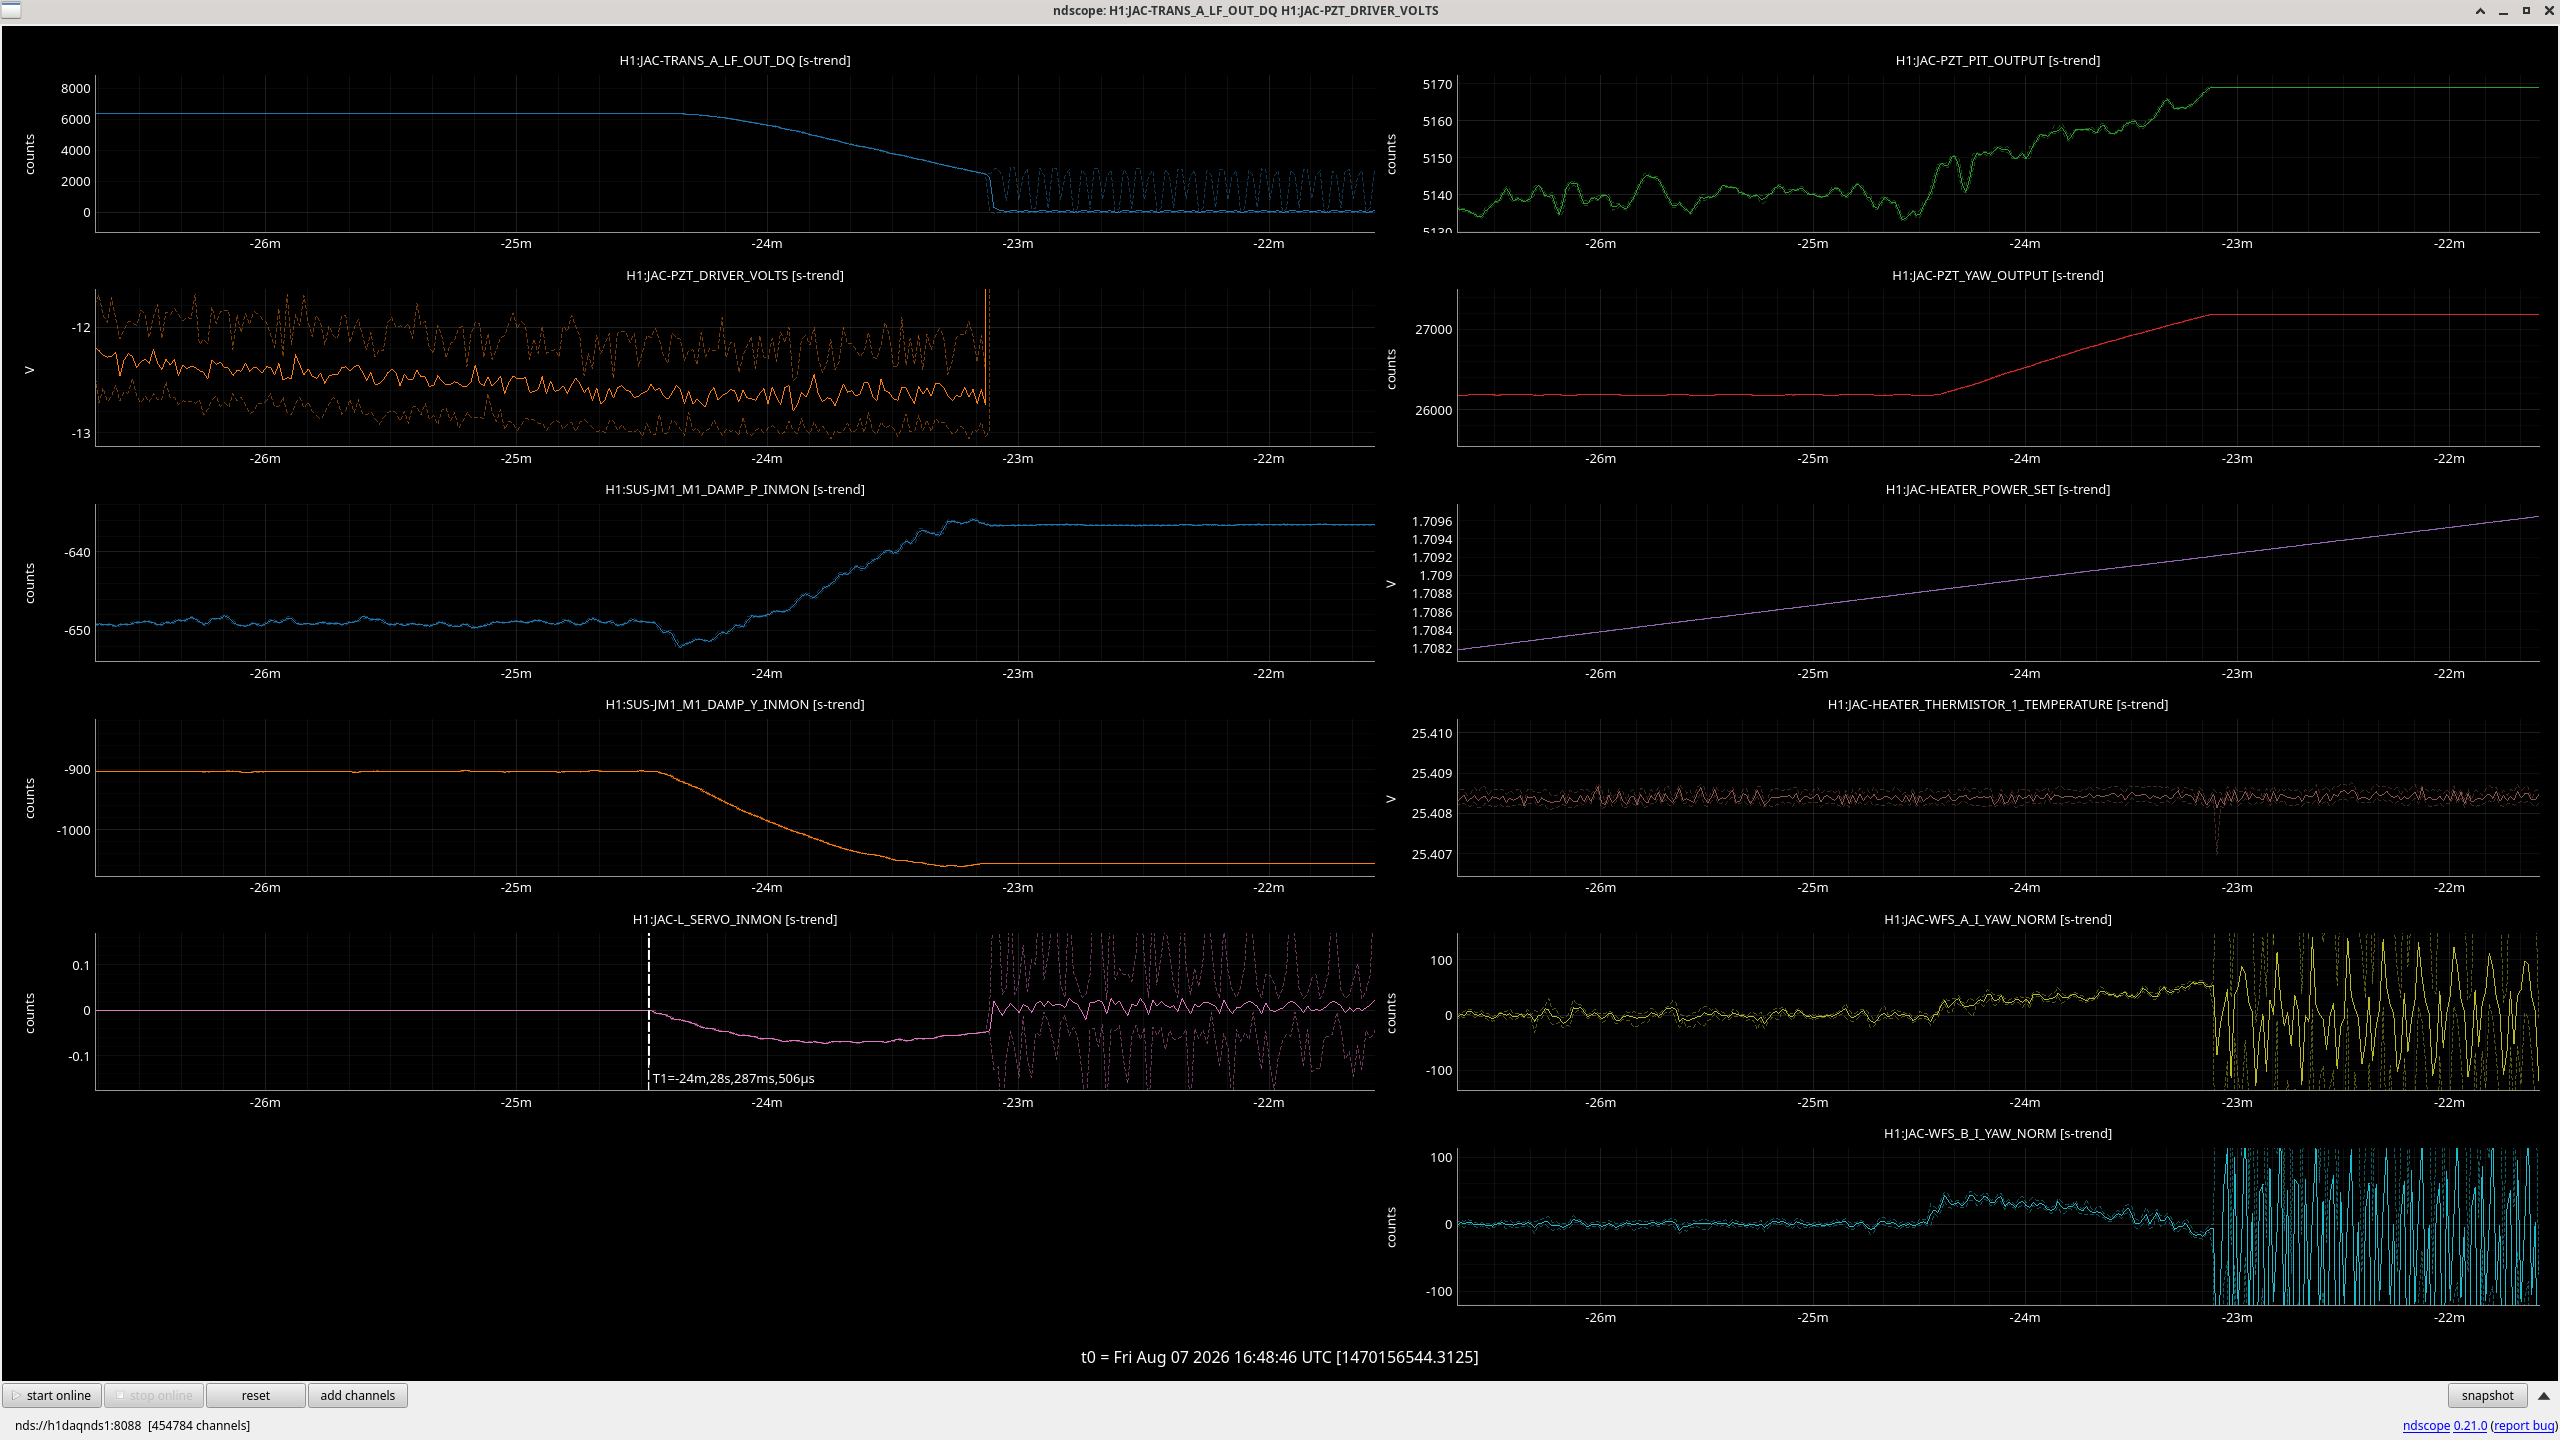2560x1440 pixels.
Task: Click the start online button
Action: (x=52, y=1395)
